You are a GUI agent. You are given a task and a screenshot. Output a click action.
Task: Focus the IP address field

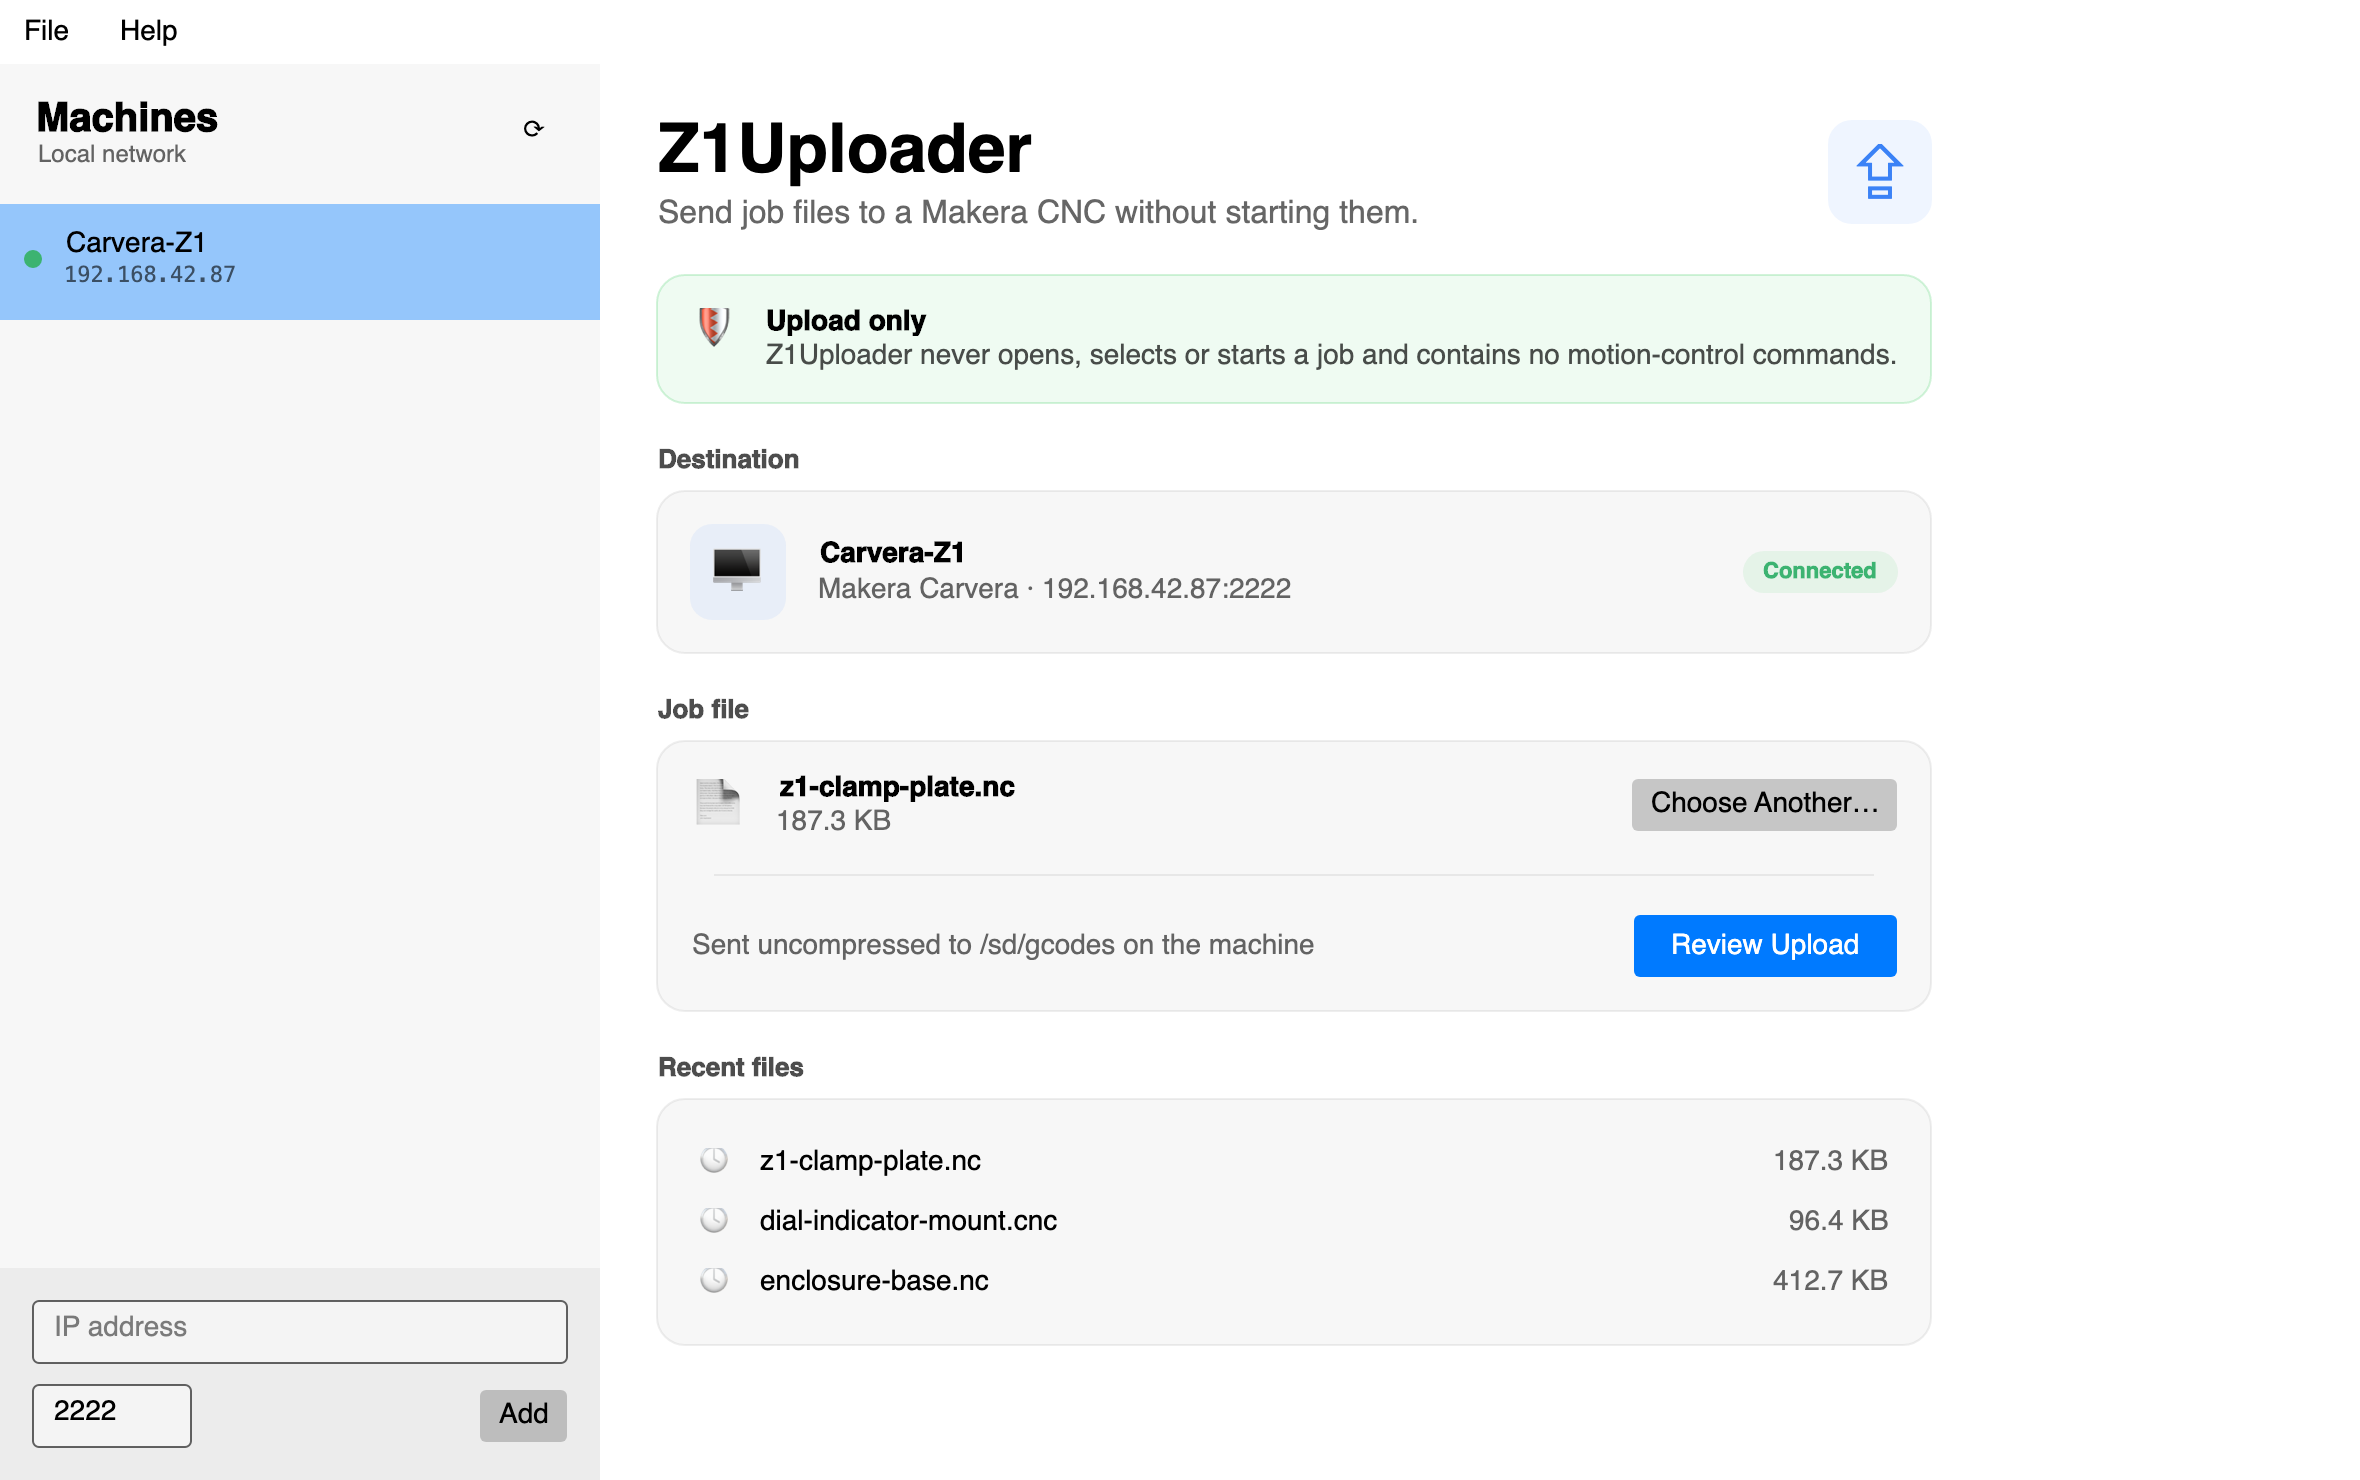(300, 1331)
